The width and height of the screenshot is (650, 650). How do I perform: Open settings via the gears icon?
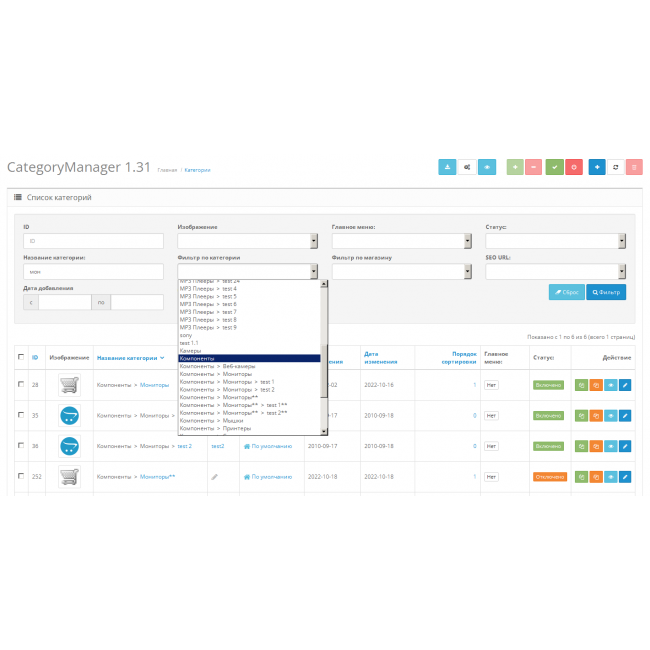tap(467, 168)
